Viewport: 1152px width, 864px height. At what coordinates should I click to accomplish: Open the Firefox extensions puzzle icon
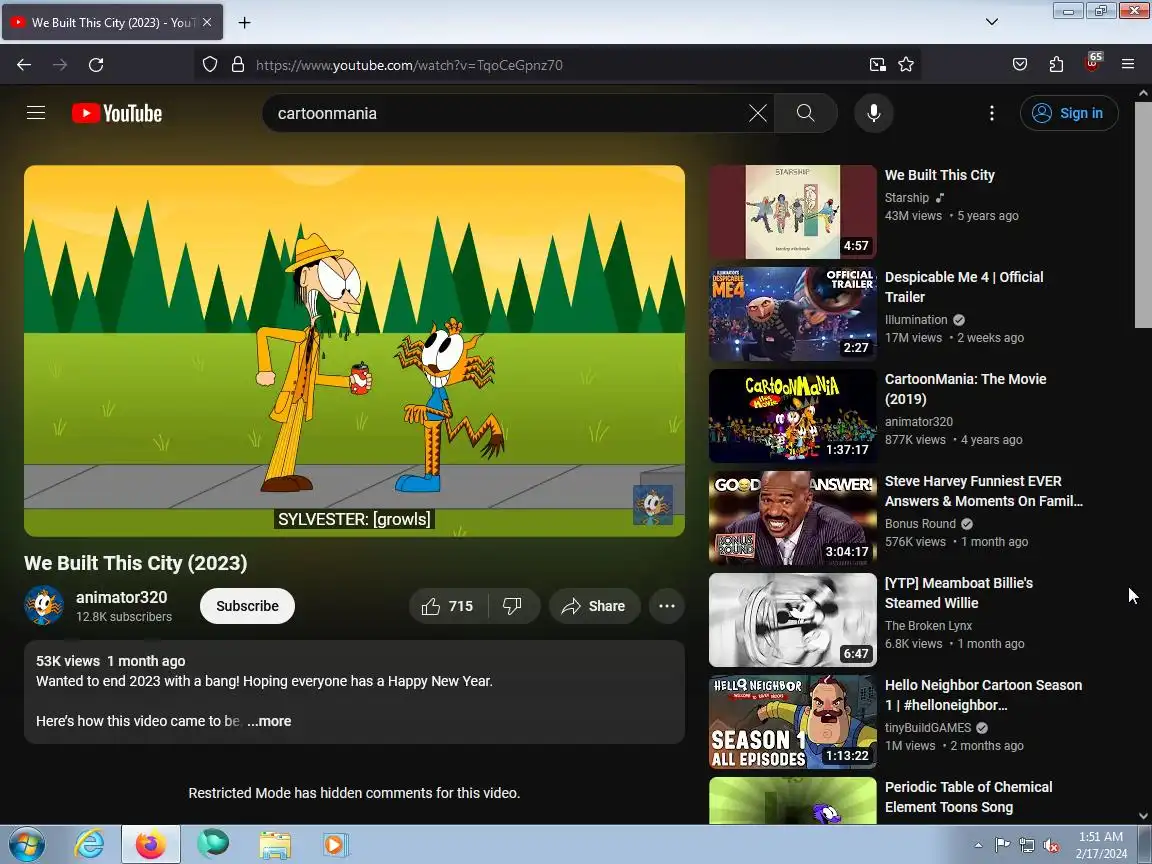click(1056, 65)
